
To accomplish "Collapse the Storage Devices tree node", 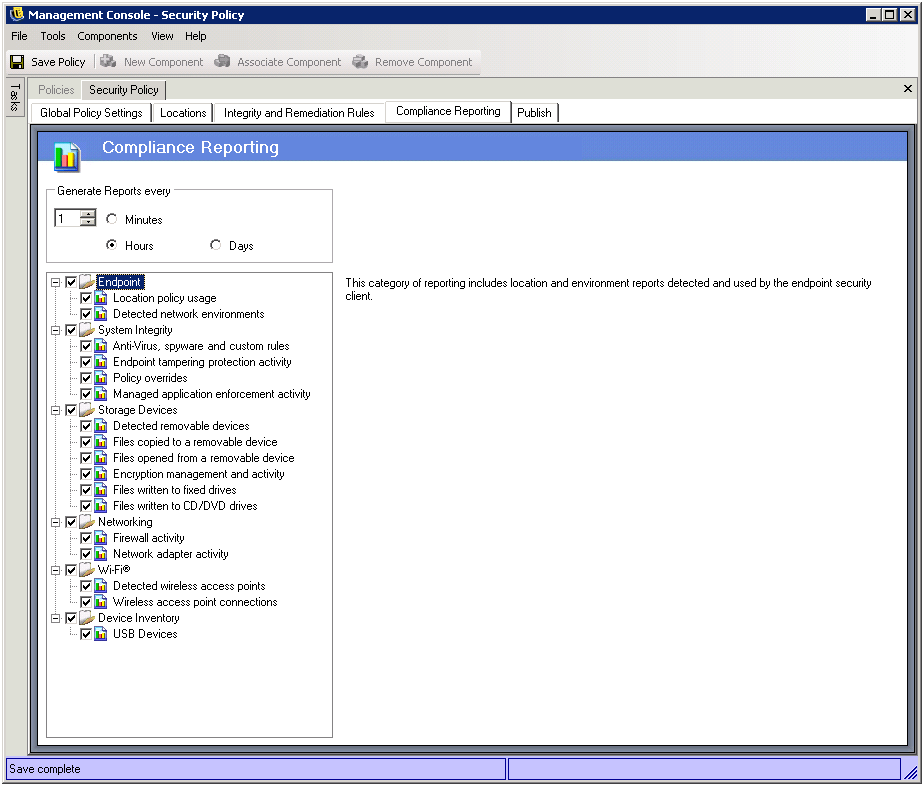I will [55, 410].
